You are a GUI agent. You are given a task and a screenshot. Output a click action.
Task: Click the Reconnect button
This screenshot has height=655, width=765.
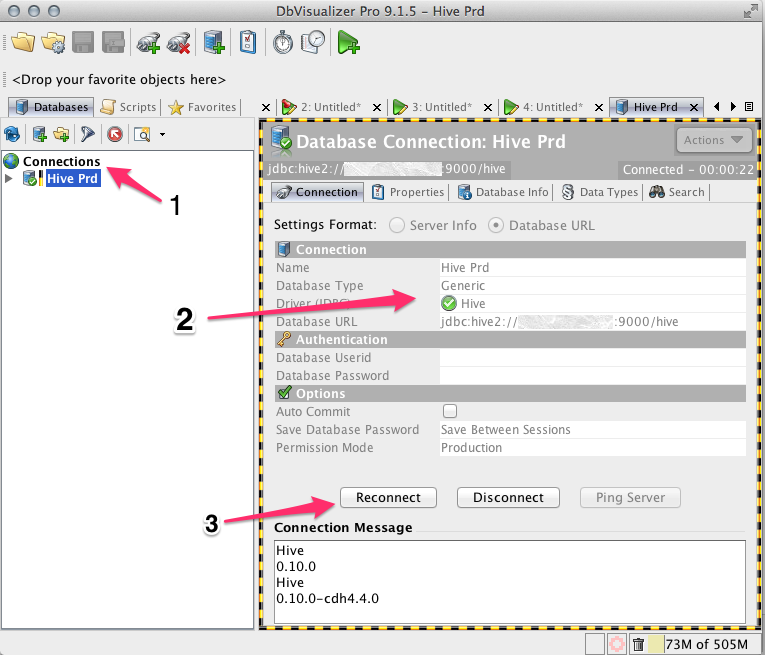[x=388, y=497]
